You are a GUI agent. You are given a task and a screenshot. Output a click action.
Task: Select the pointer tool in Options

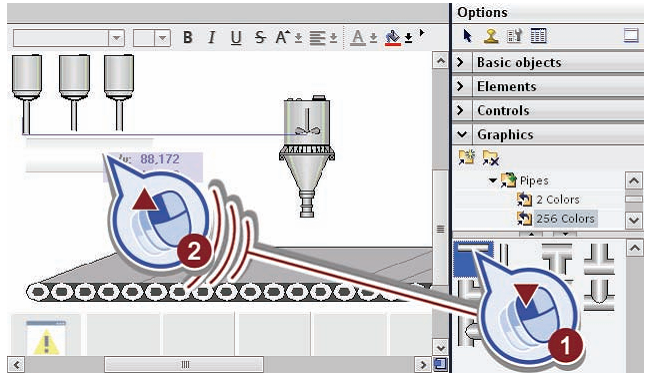tap(467, 36)
